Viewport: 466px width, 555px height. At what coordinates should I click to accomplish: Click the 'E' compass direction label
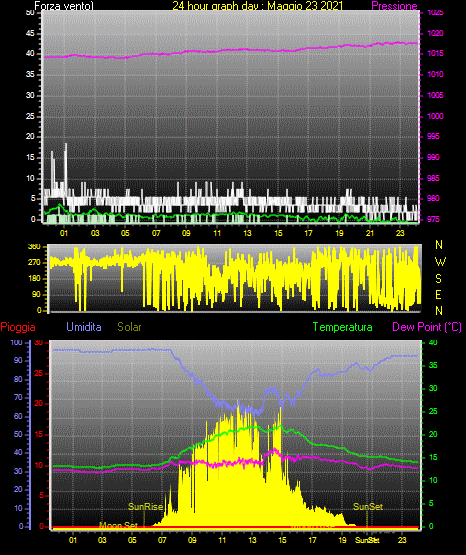(x=438, y=295)
